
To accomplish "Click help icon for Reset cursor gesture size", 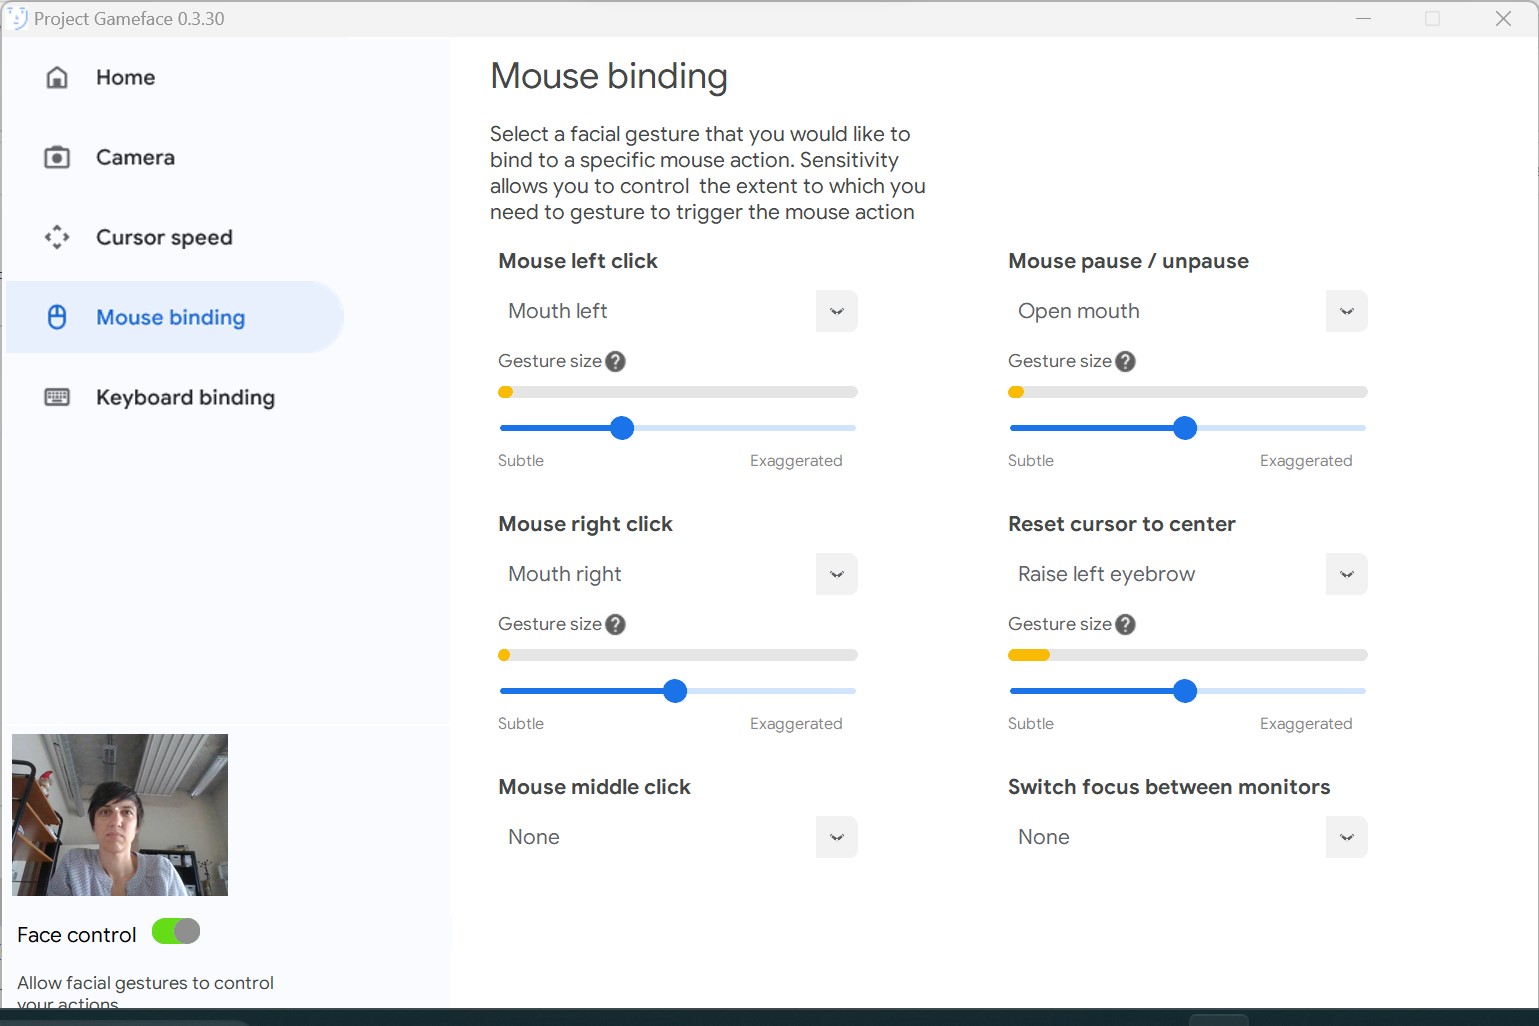I will pyautogui.click(x=1126, y=625).
